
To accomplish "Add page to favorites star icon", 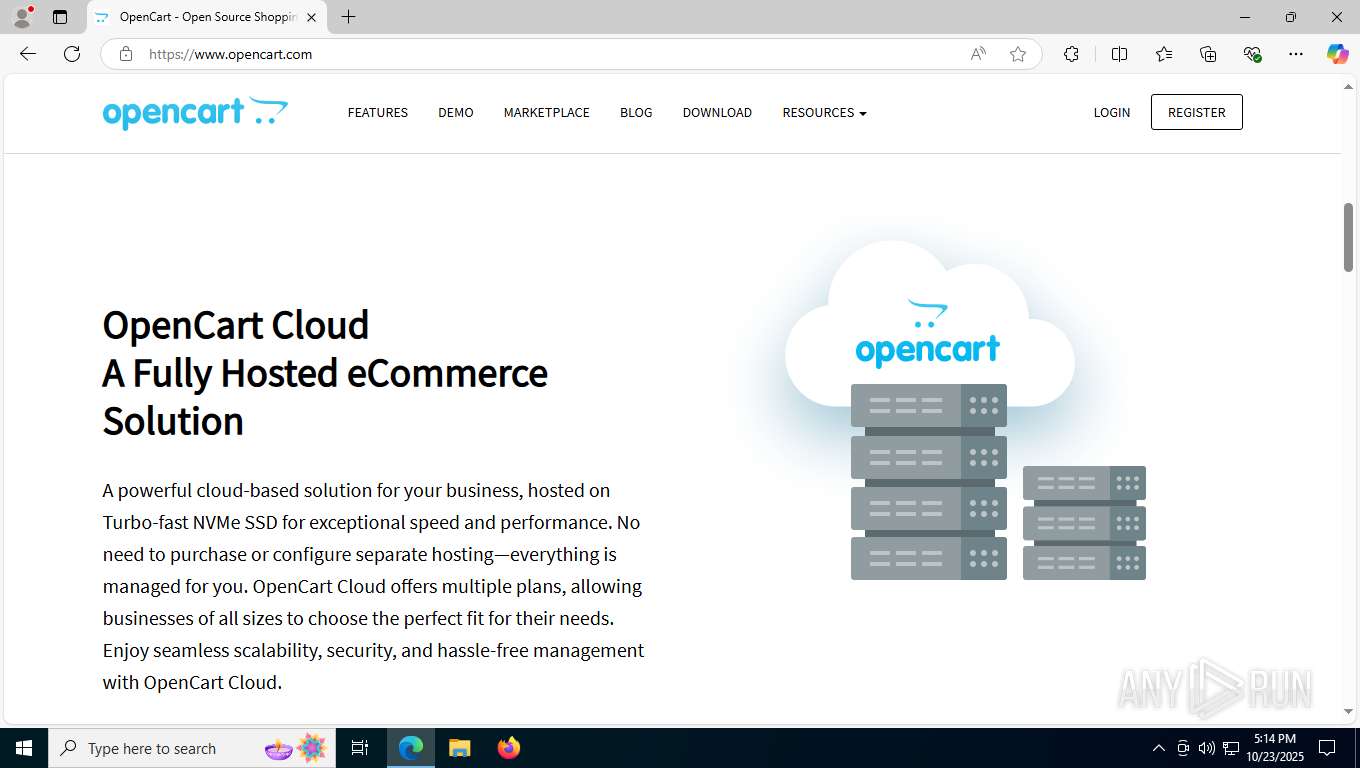I will [x=1018, y=54].
